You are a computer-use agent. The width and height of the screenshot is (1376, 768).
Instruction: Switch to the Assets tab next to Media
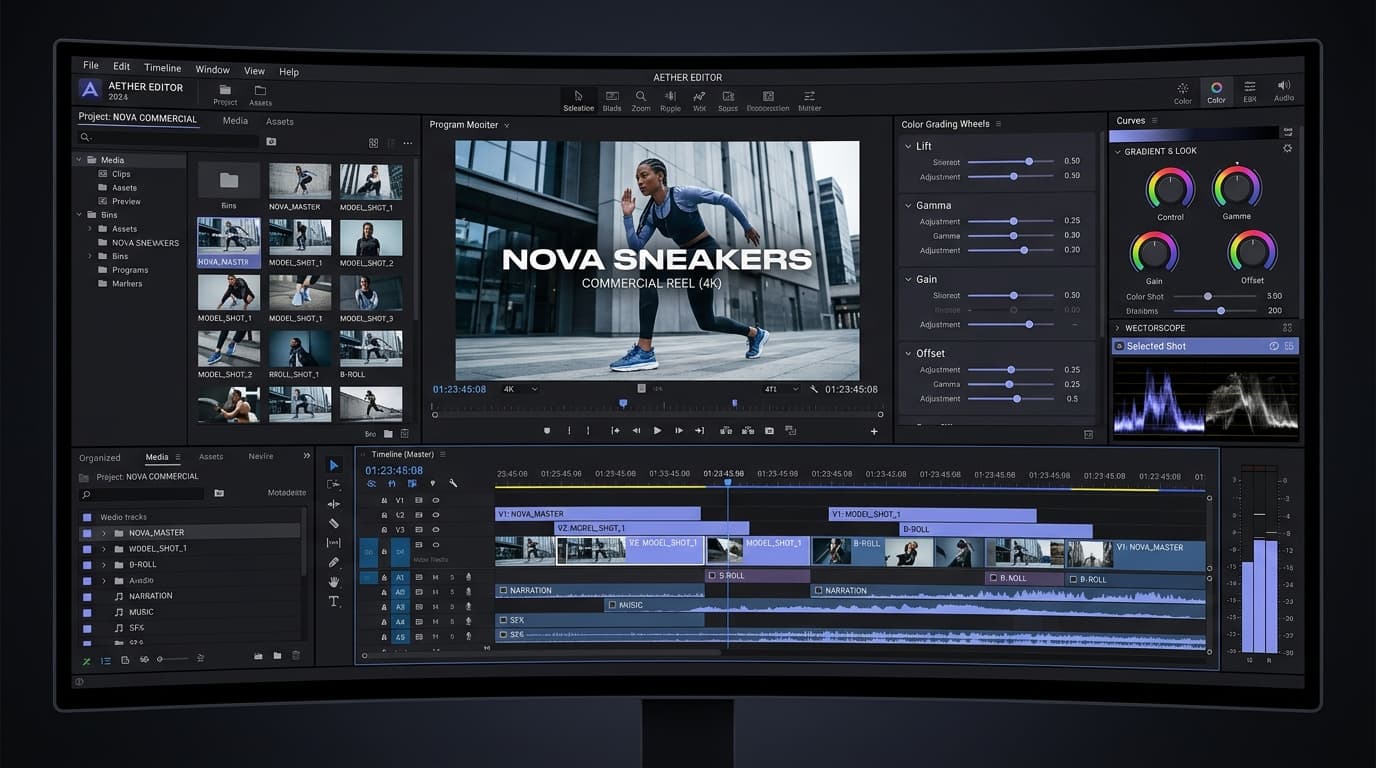click(x=211, y=457)
